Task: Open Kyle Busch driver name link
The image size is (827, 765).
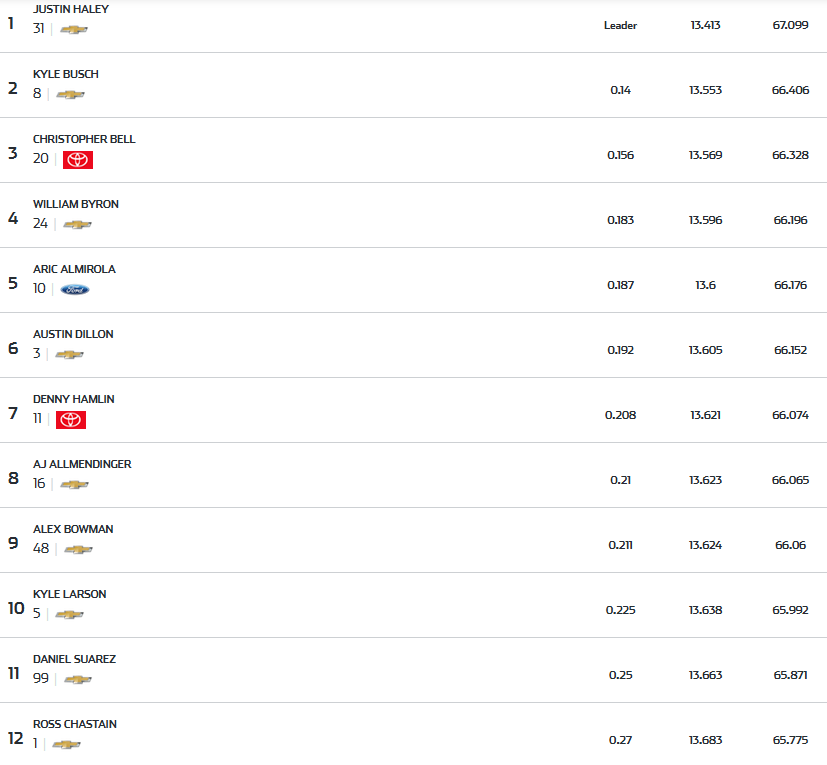Action: (x=66, y=74)
